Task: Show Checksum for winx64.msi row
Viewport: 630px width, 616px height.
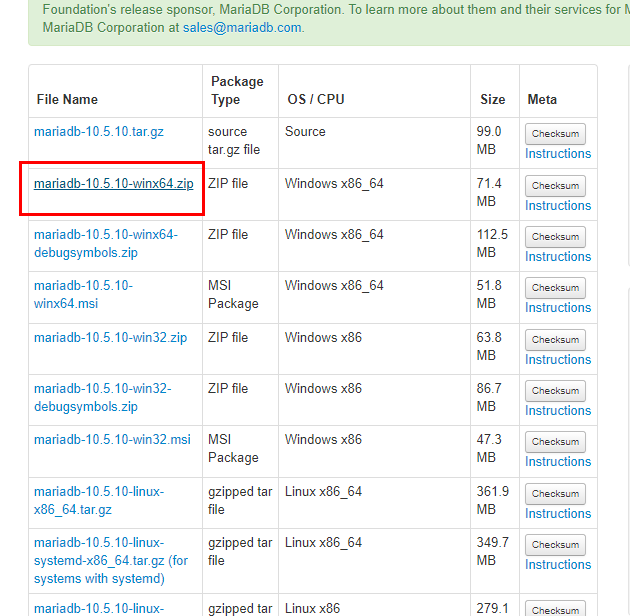Action: tap(555, 288)
